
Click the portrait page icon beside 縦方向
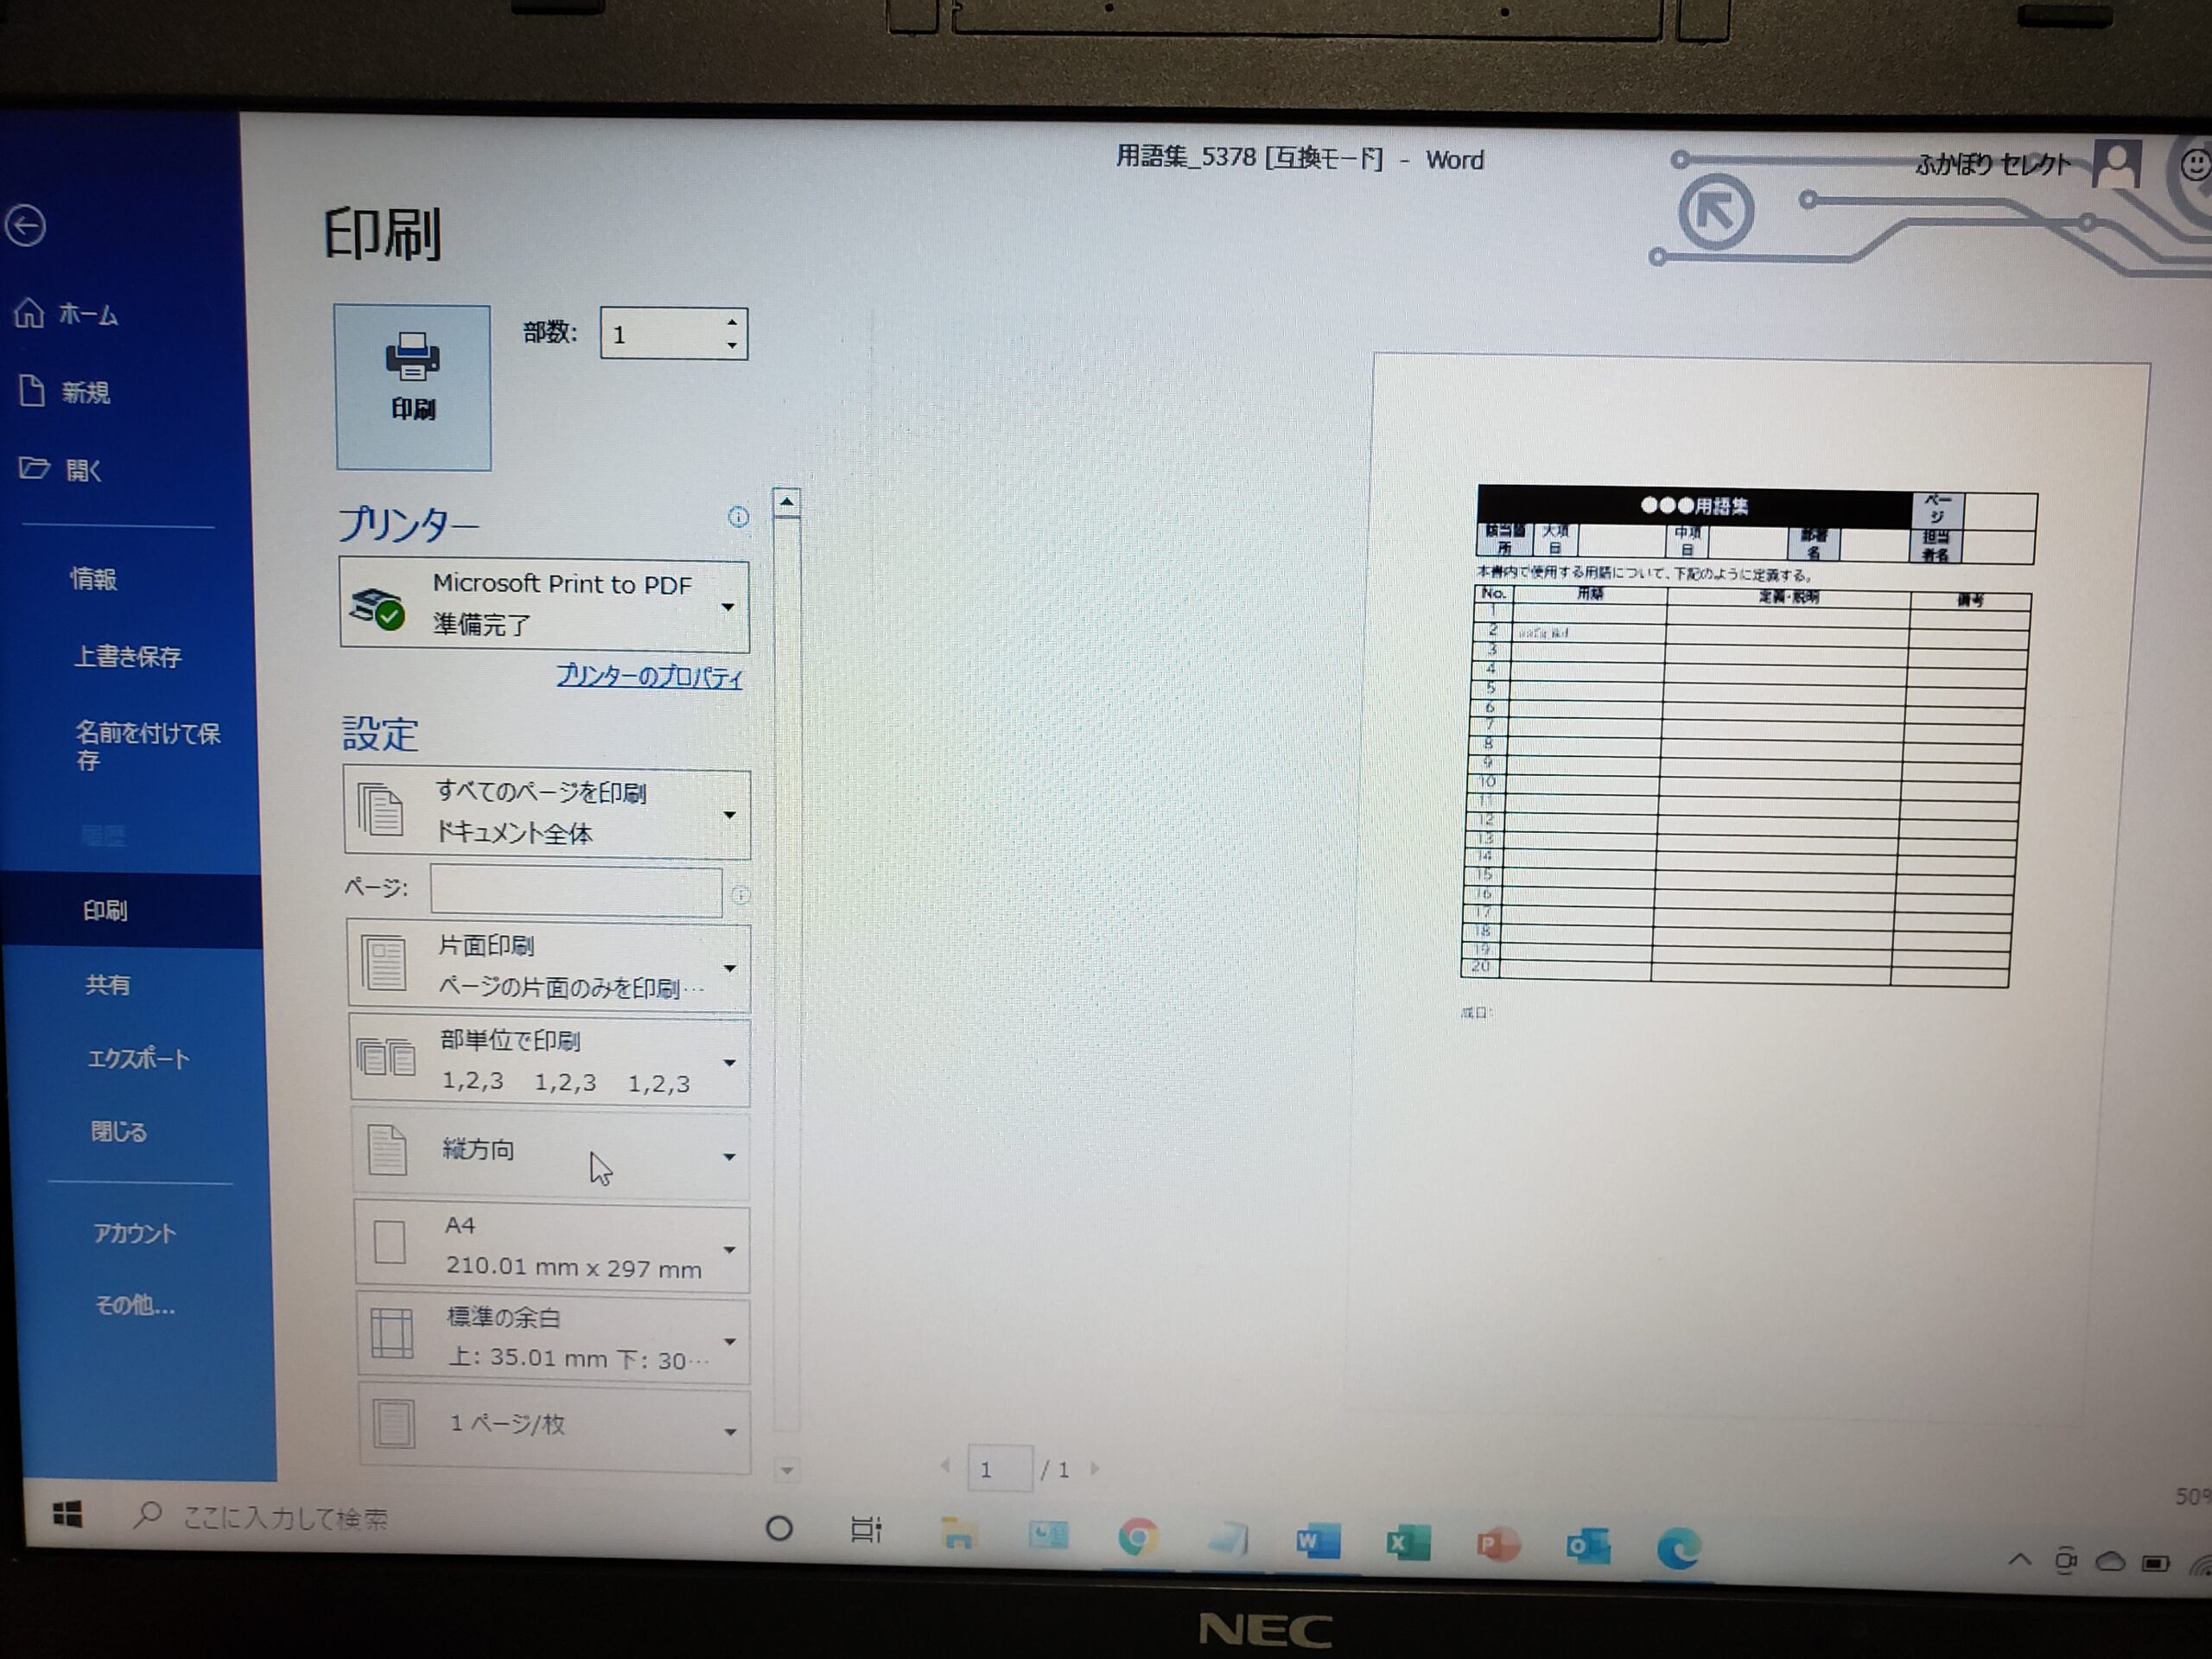coord(387,1150)
